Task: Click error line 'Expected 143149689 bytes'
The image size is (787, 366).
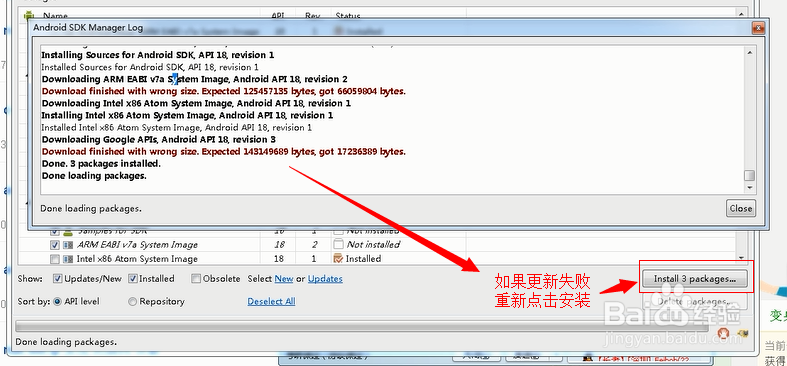Action: (224, 151)
